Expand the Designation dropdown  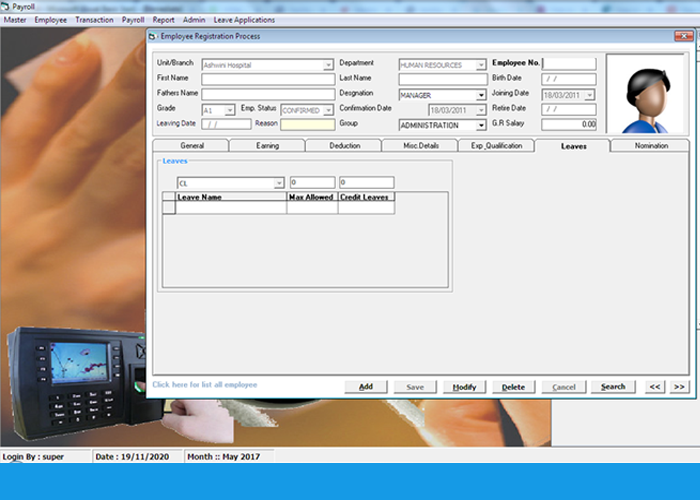(x=481, y=95)
